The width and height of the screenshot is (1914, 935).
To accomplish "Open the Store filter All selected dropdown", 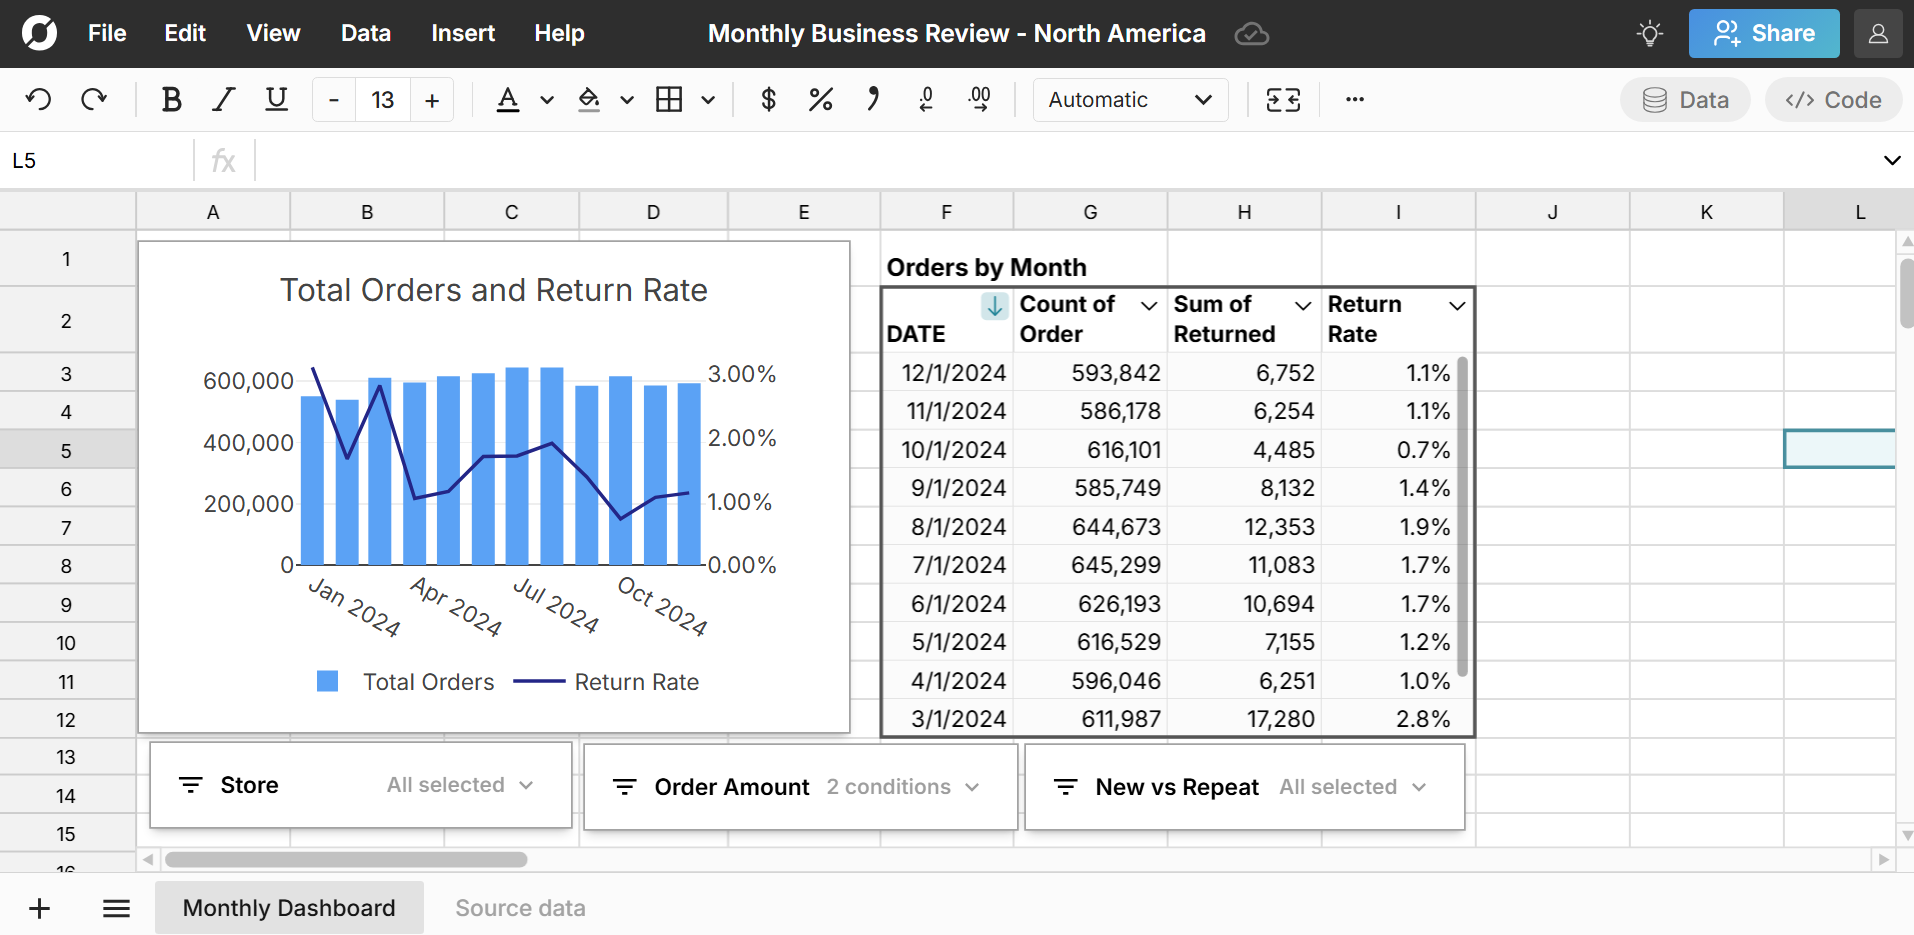I will pos(459,785).
